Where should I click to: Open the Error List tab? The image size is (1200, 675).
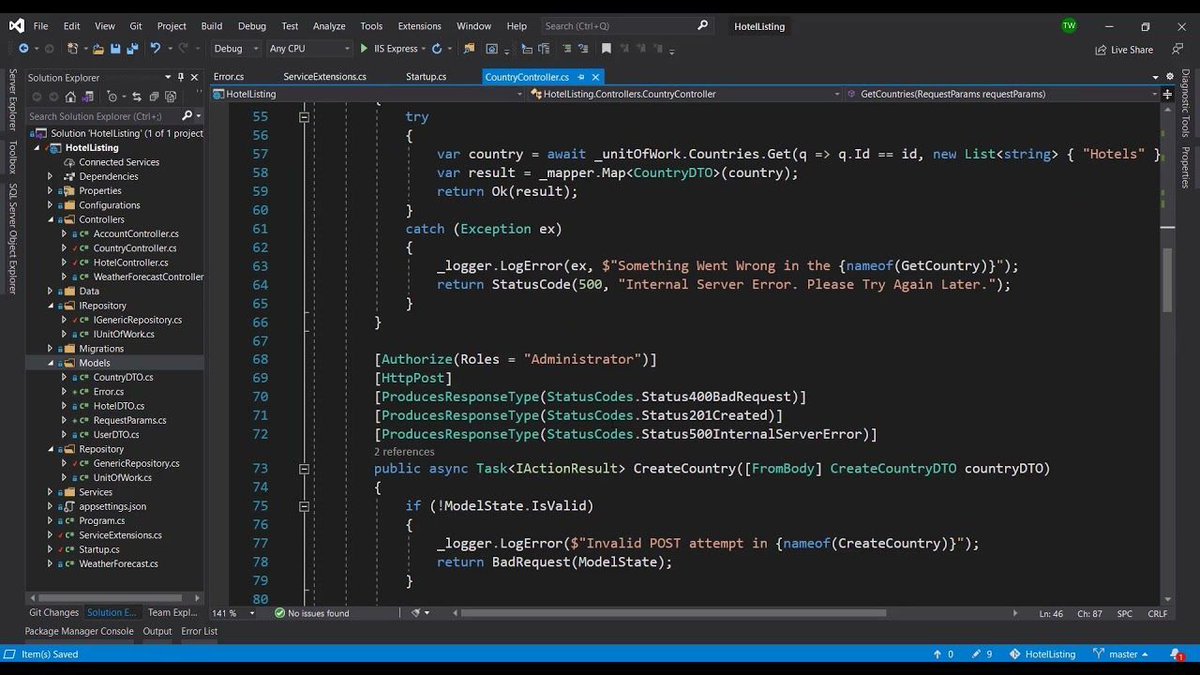(x=199, y=631)
